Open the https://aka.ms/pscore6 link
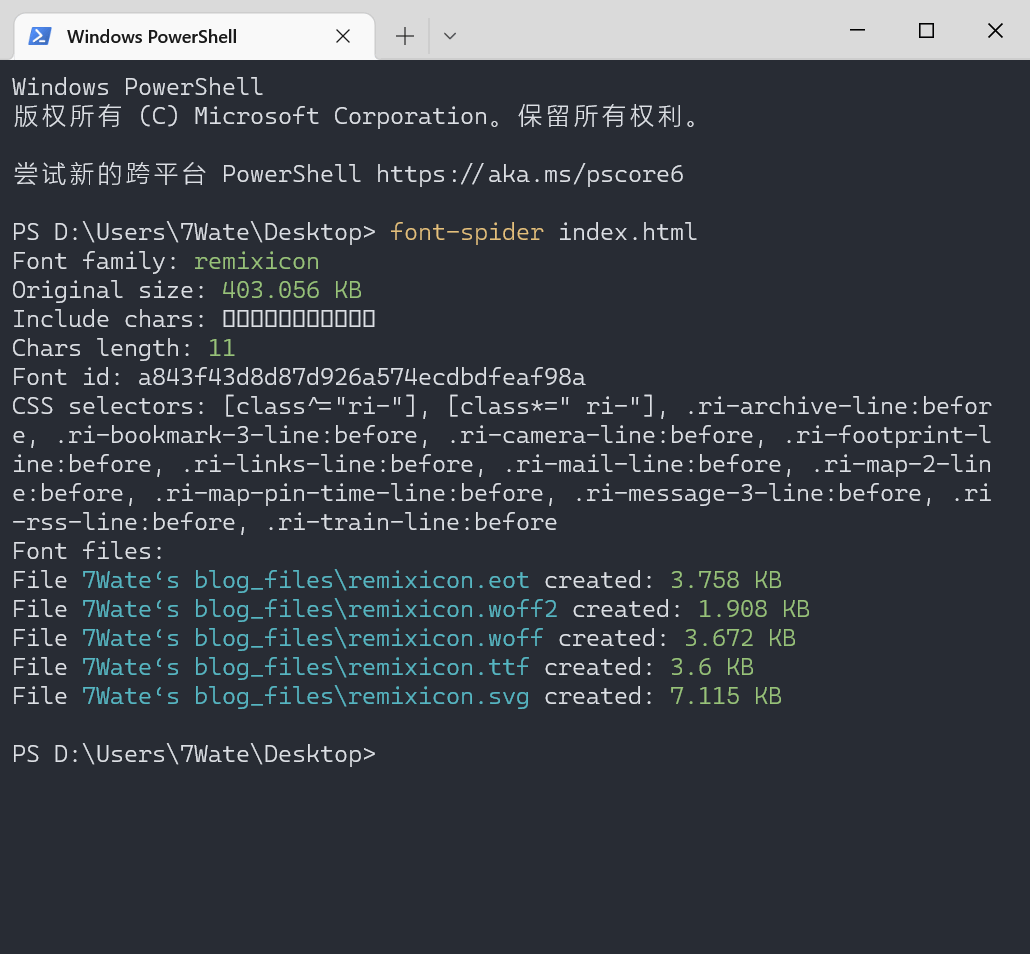 pyautogui.click(x=530, y=174)
